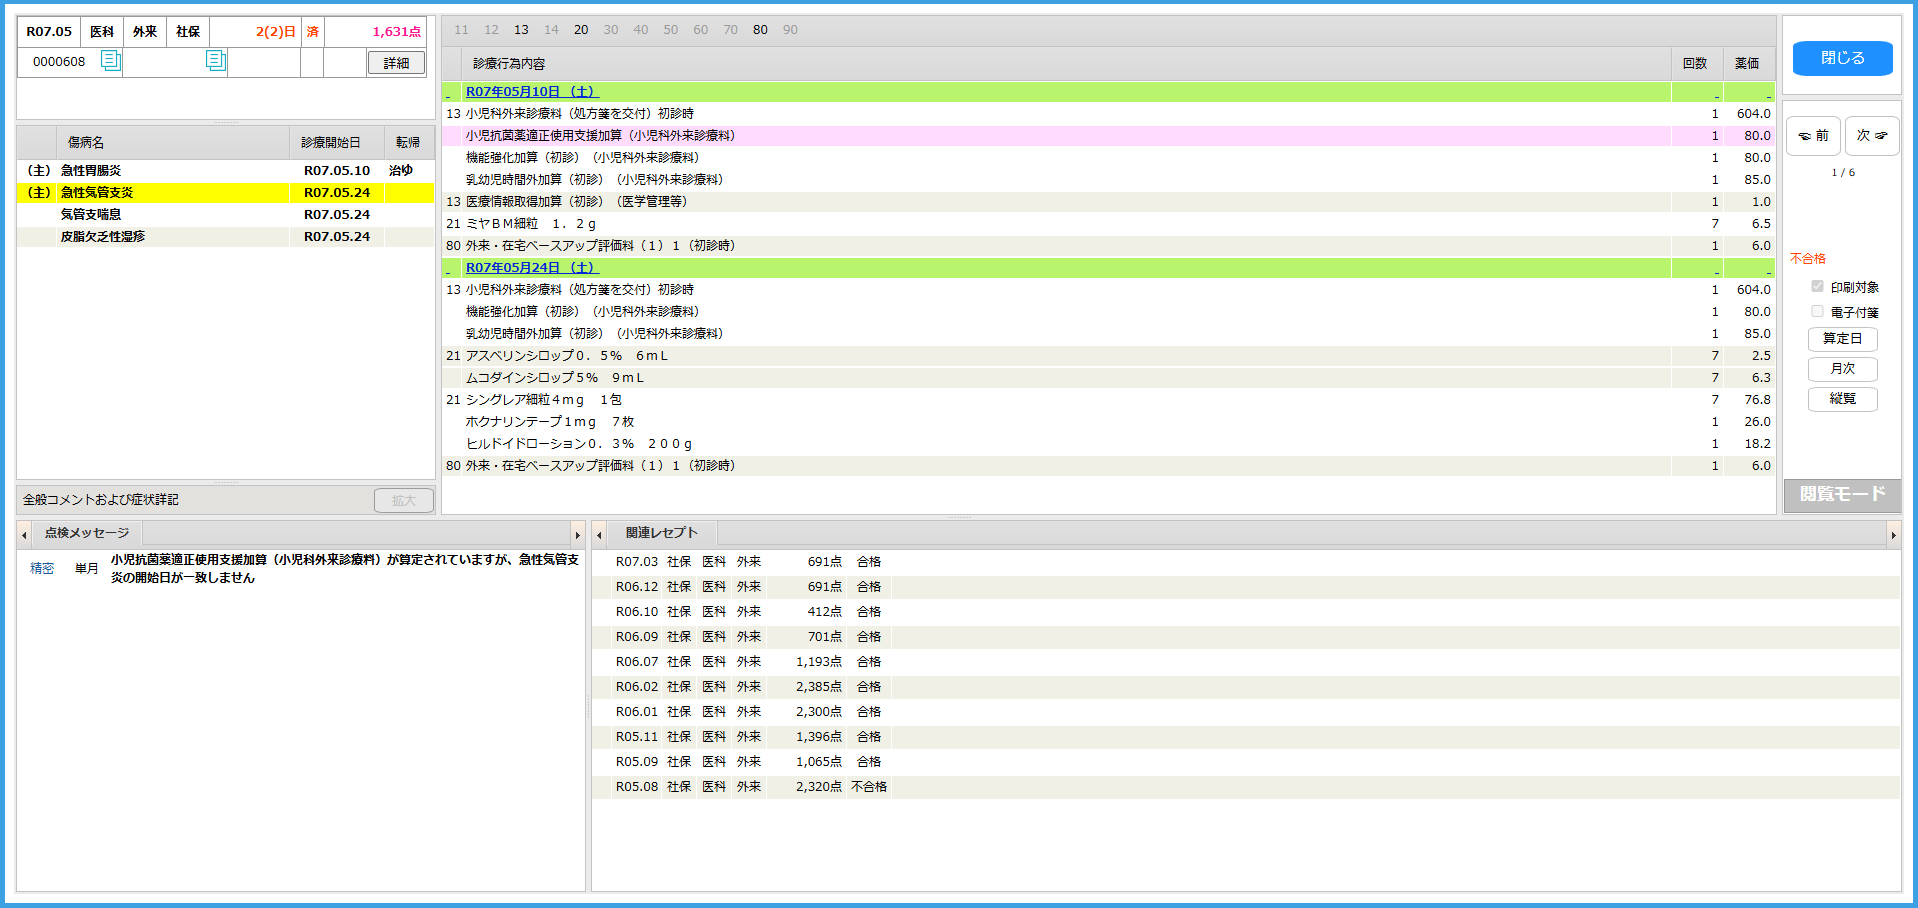The height and width of the screenshot is (908, 1918).
Task: Click the 転帰 column header
Action: click(408, 143)
